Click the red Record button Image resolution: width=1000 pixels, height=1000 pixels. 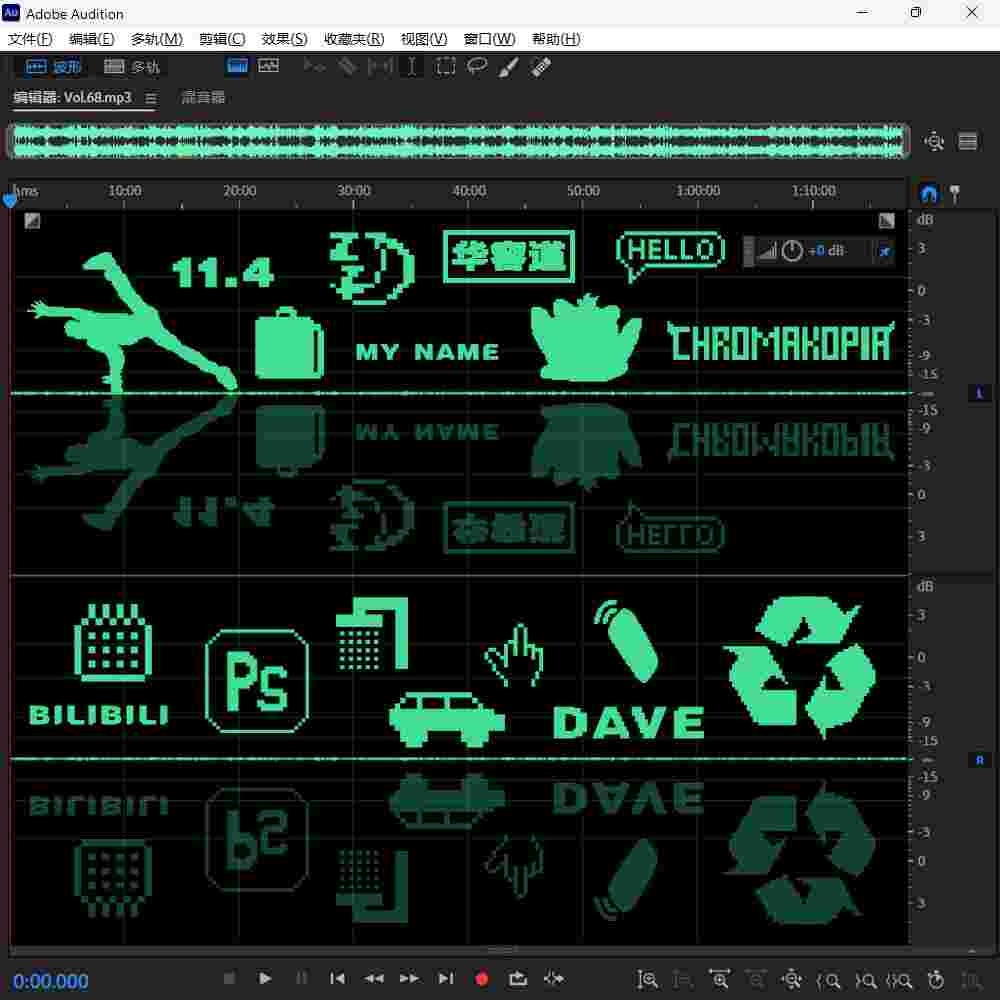tap(482, 979)
